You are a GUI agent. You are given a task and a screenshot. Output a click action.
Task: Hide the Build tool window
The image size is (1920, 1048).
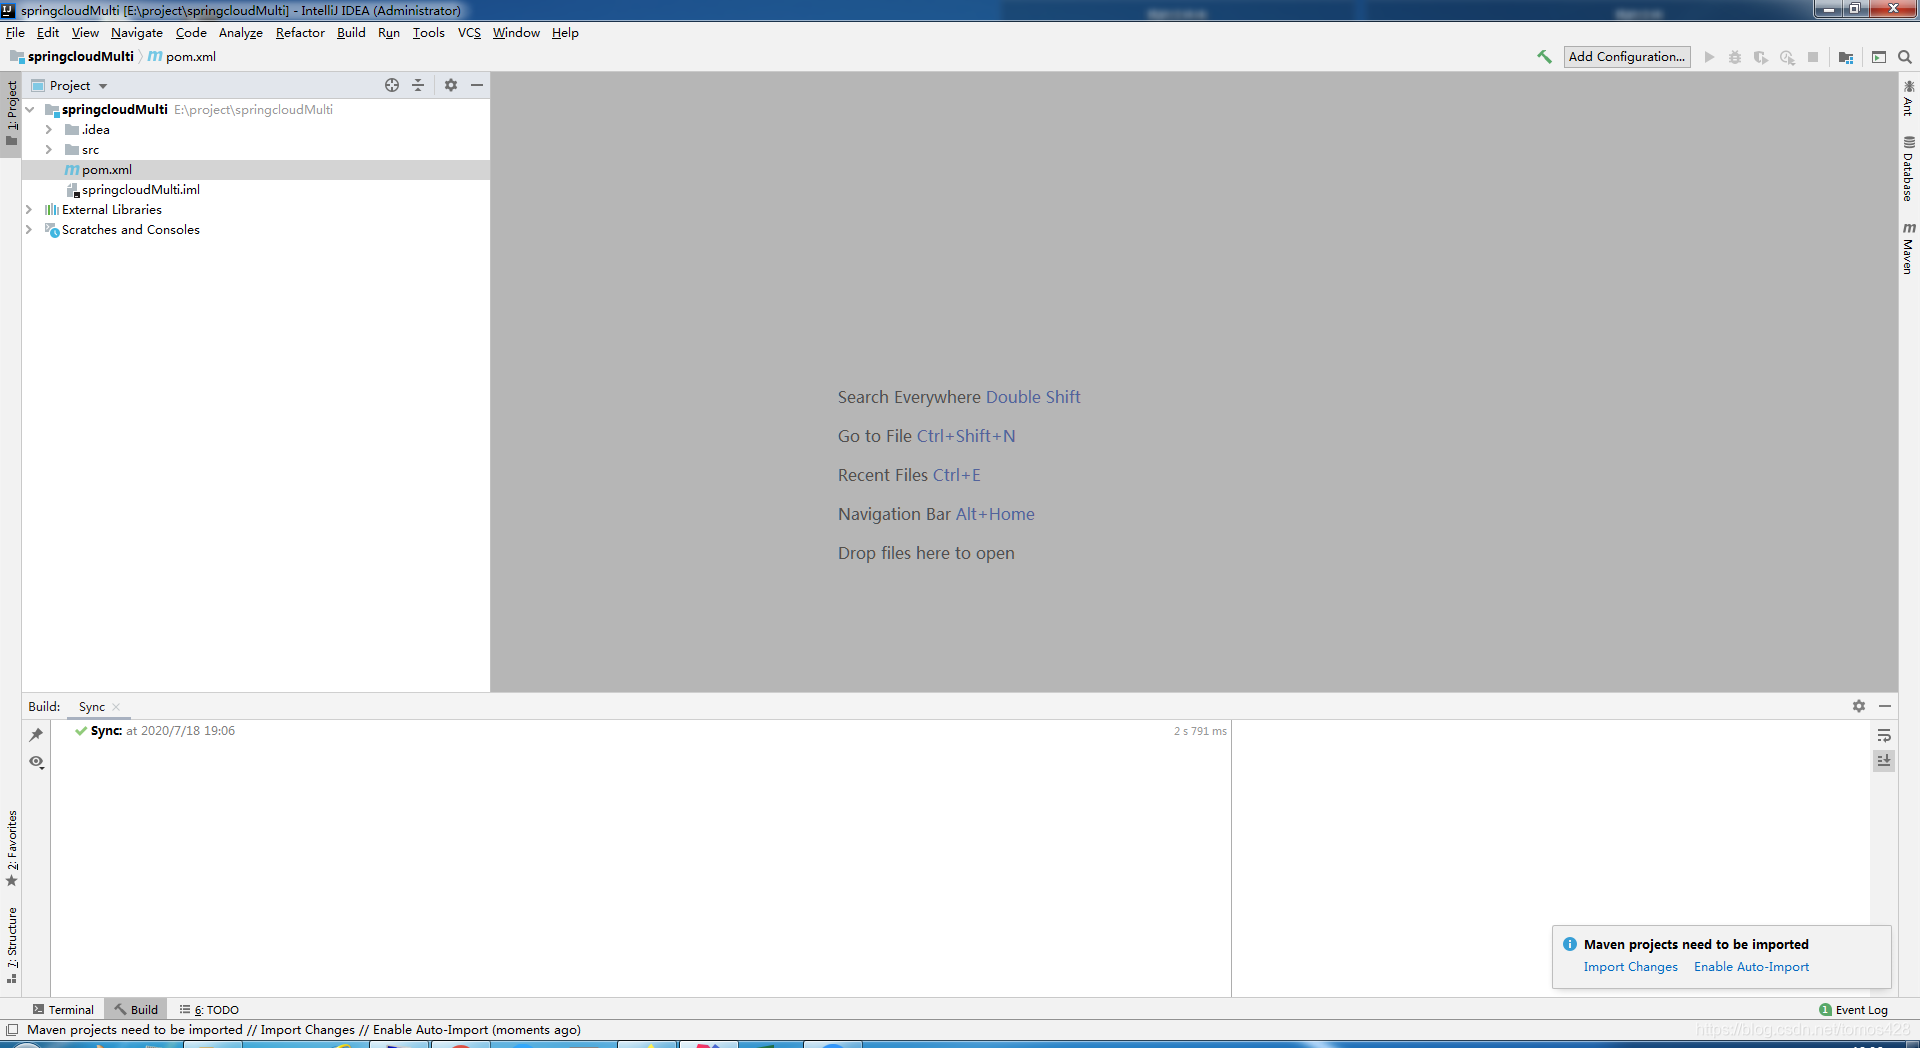[1885, 706]
